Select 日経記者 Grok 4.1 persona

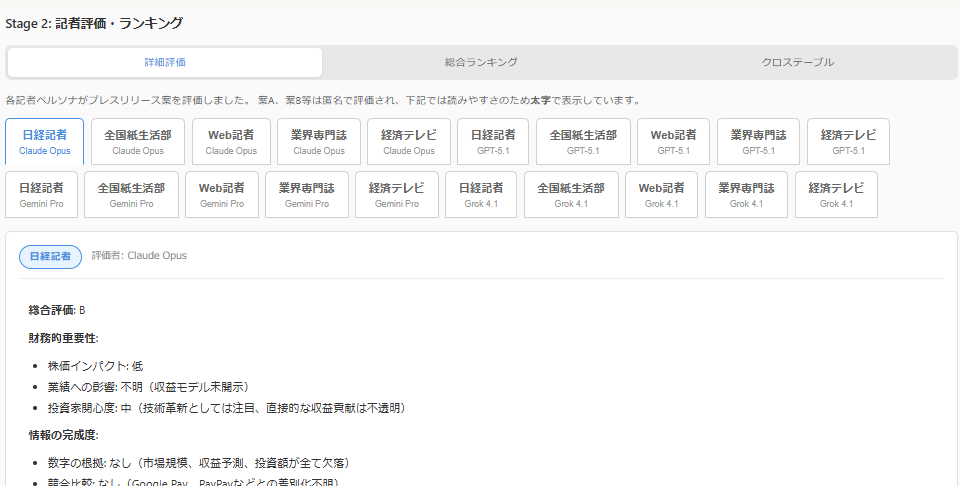click(x=481, y=195)
